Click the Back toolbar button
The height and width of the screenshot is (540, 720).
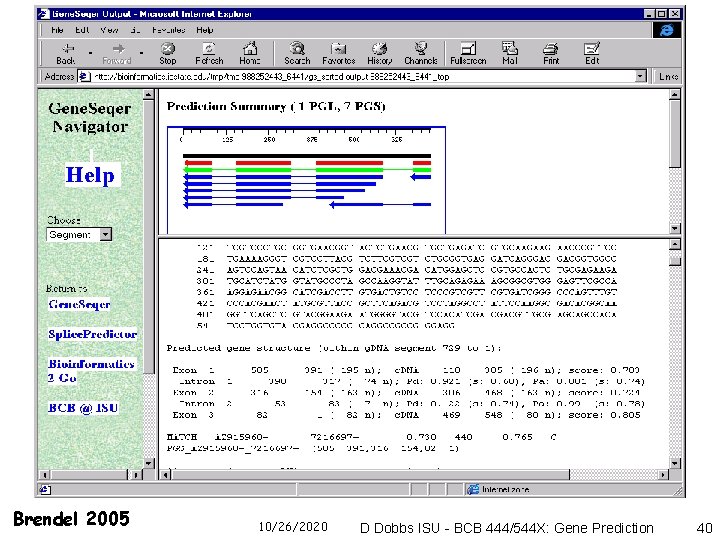pyautogui.click(x=66, y=54)
